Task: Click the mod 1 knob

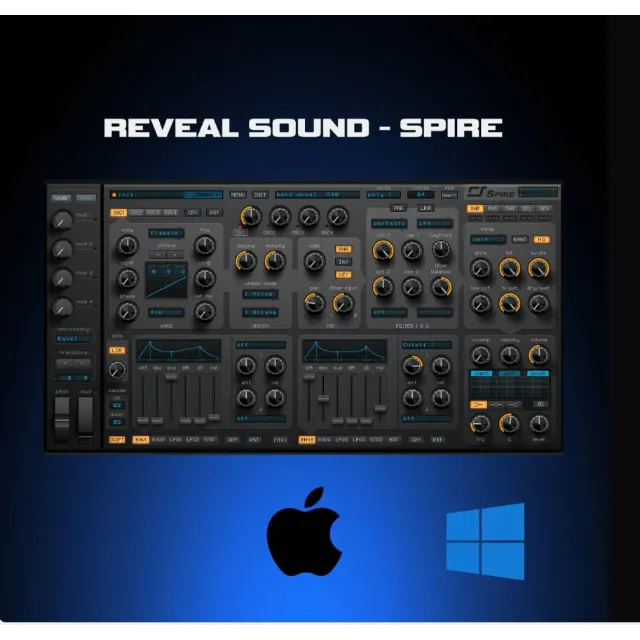Action: pyautogui.click(x=62, y=220)
